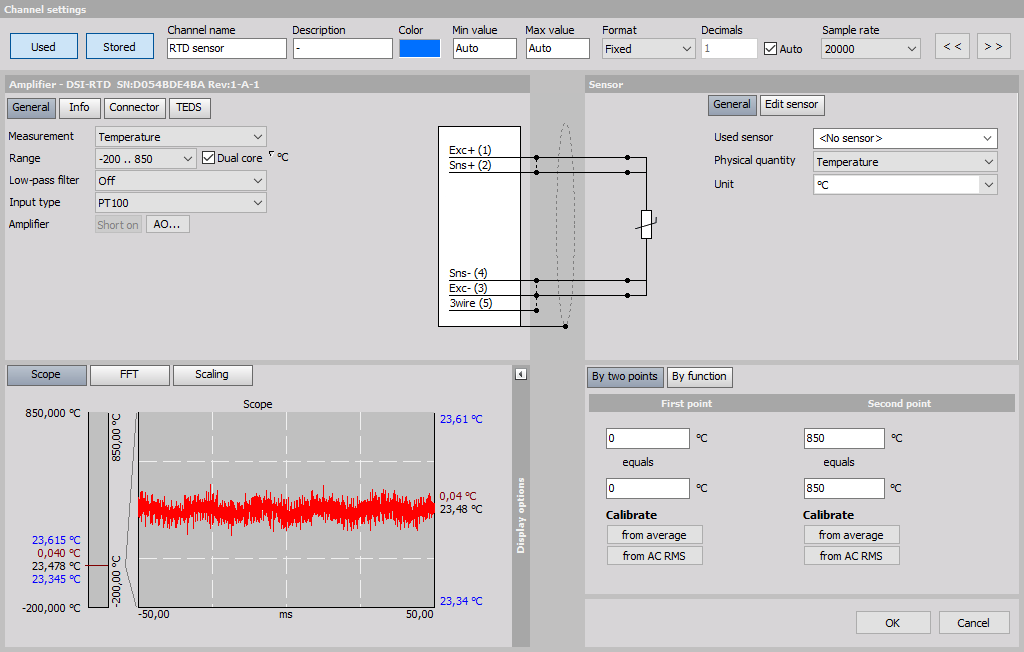This screenshot has width=1024, height=652.
Task: Click the Decimals number field
Action: [x=729, y=48]
